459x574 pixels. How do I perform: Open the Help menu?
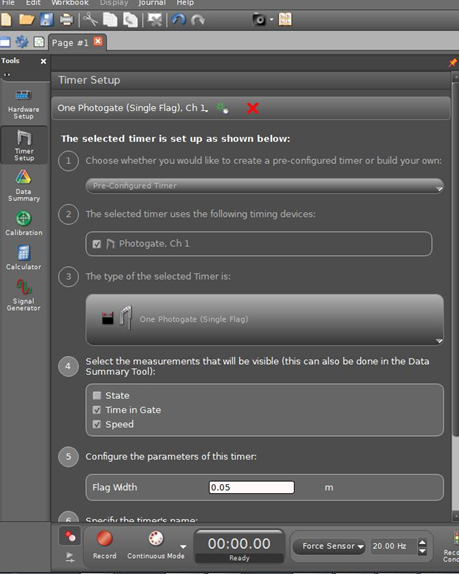tap(185, 3)
